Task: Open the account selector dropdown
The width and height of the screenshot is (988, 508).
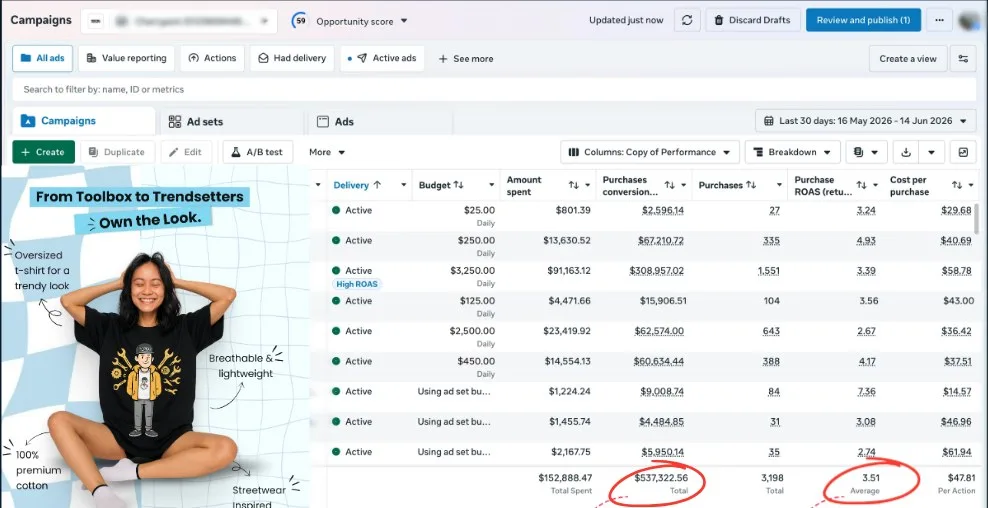Action: click(x=179, y=21)
